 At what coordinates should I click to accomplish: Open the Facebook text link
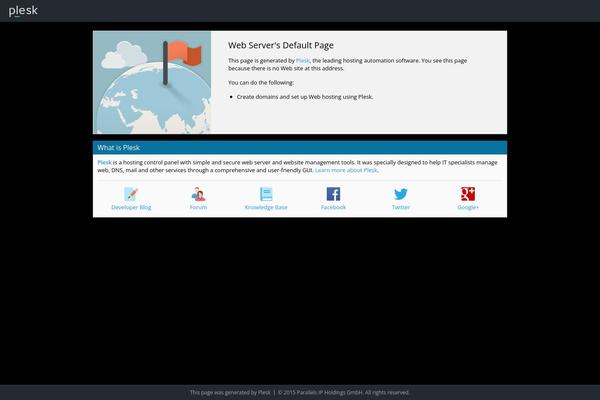333,207
